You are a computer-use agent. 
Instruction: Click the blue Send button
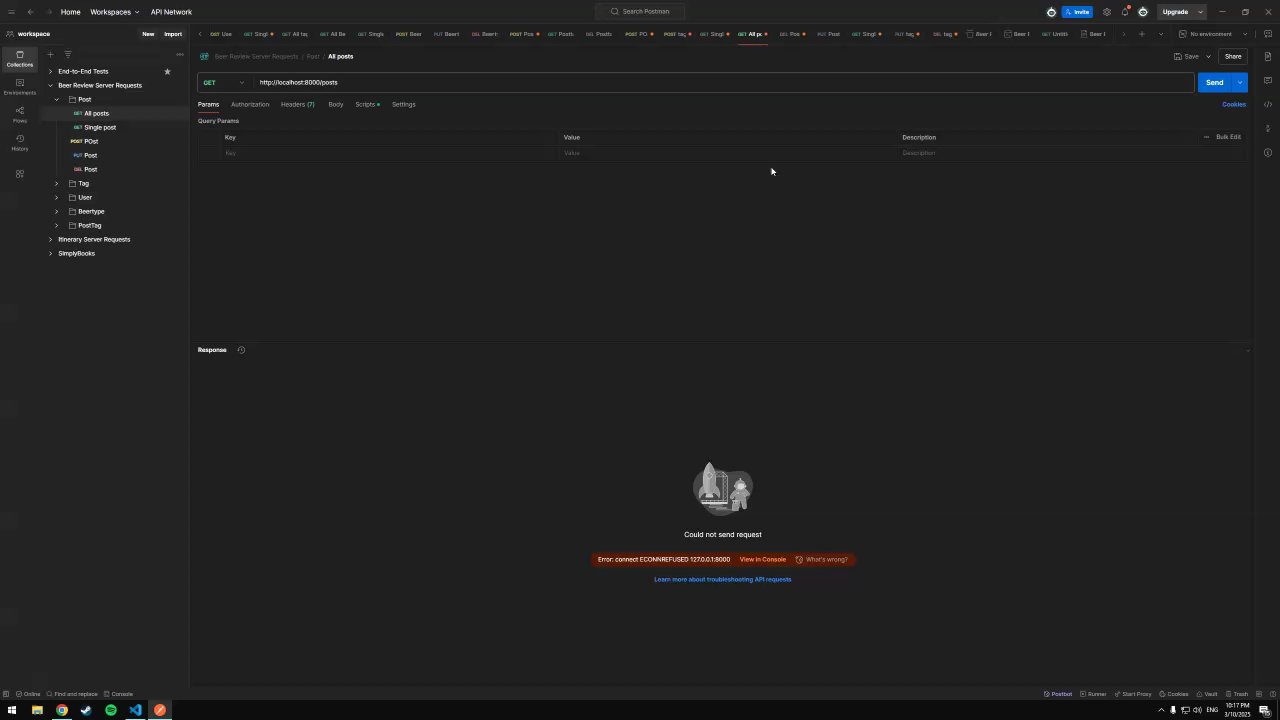point(1215,82)
